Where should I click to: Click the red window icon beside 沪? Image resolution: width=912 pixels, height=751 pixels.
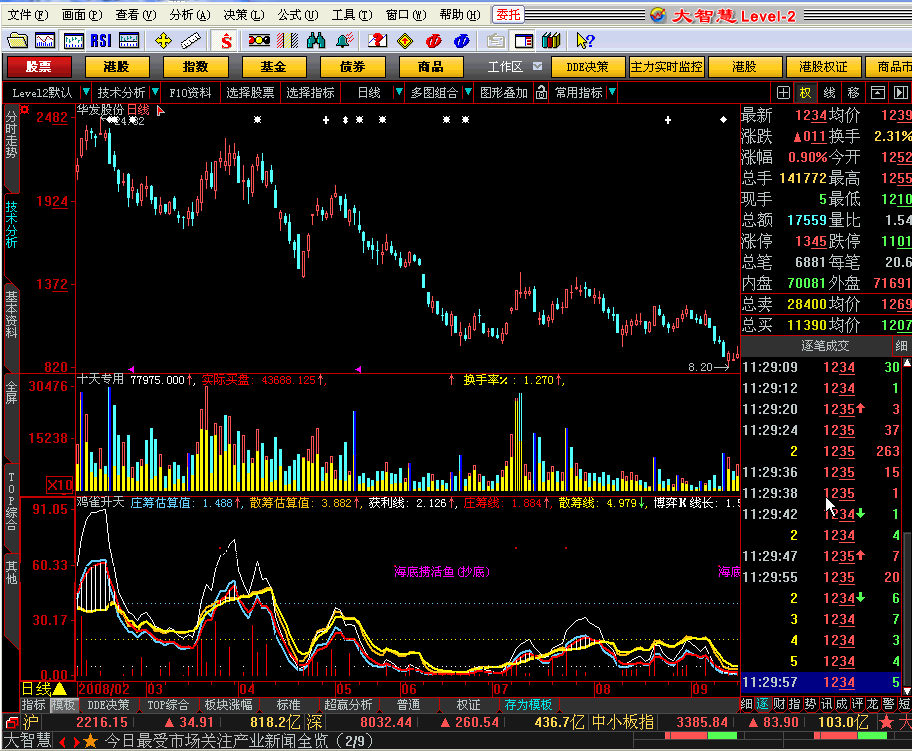tap(11, 722)
